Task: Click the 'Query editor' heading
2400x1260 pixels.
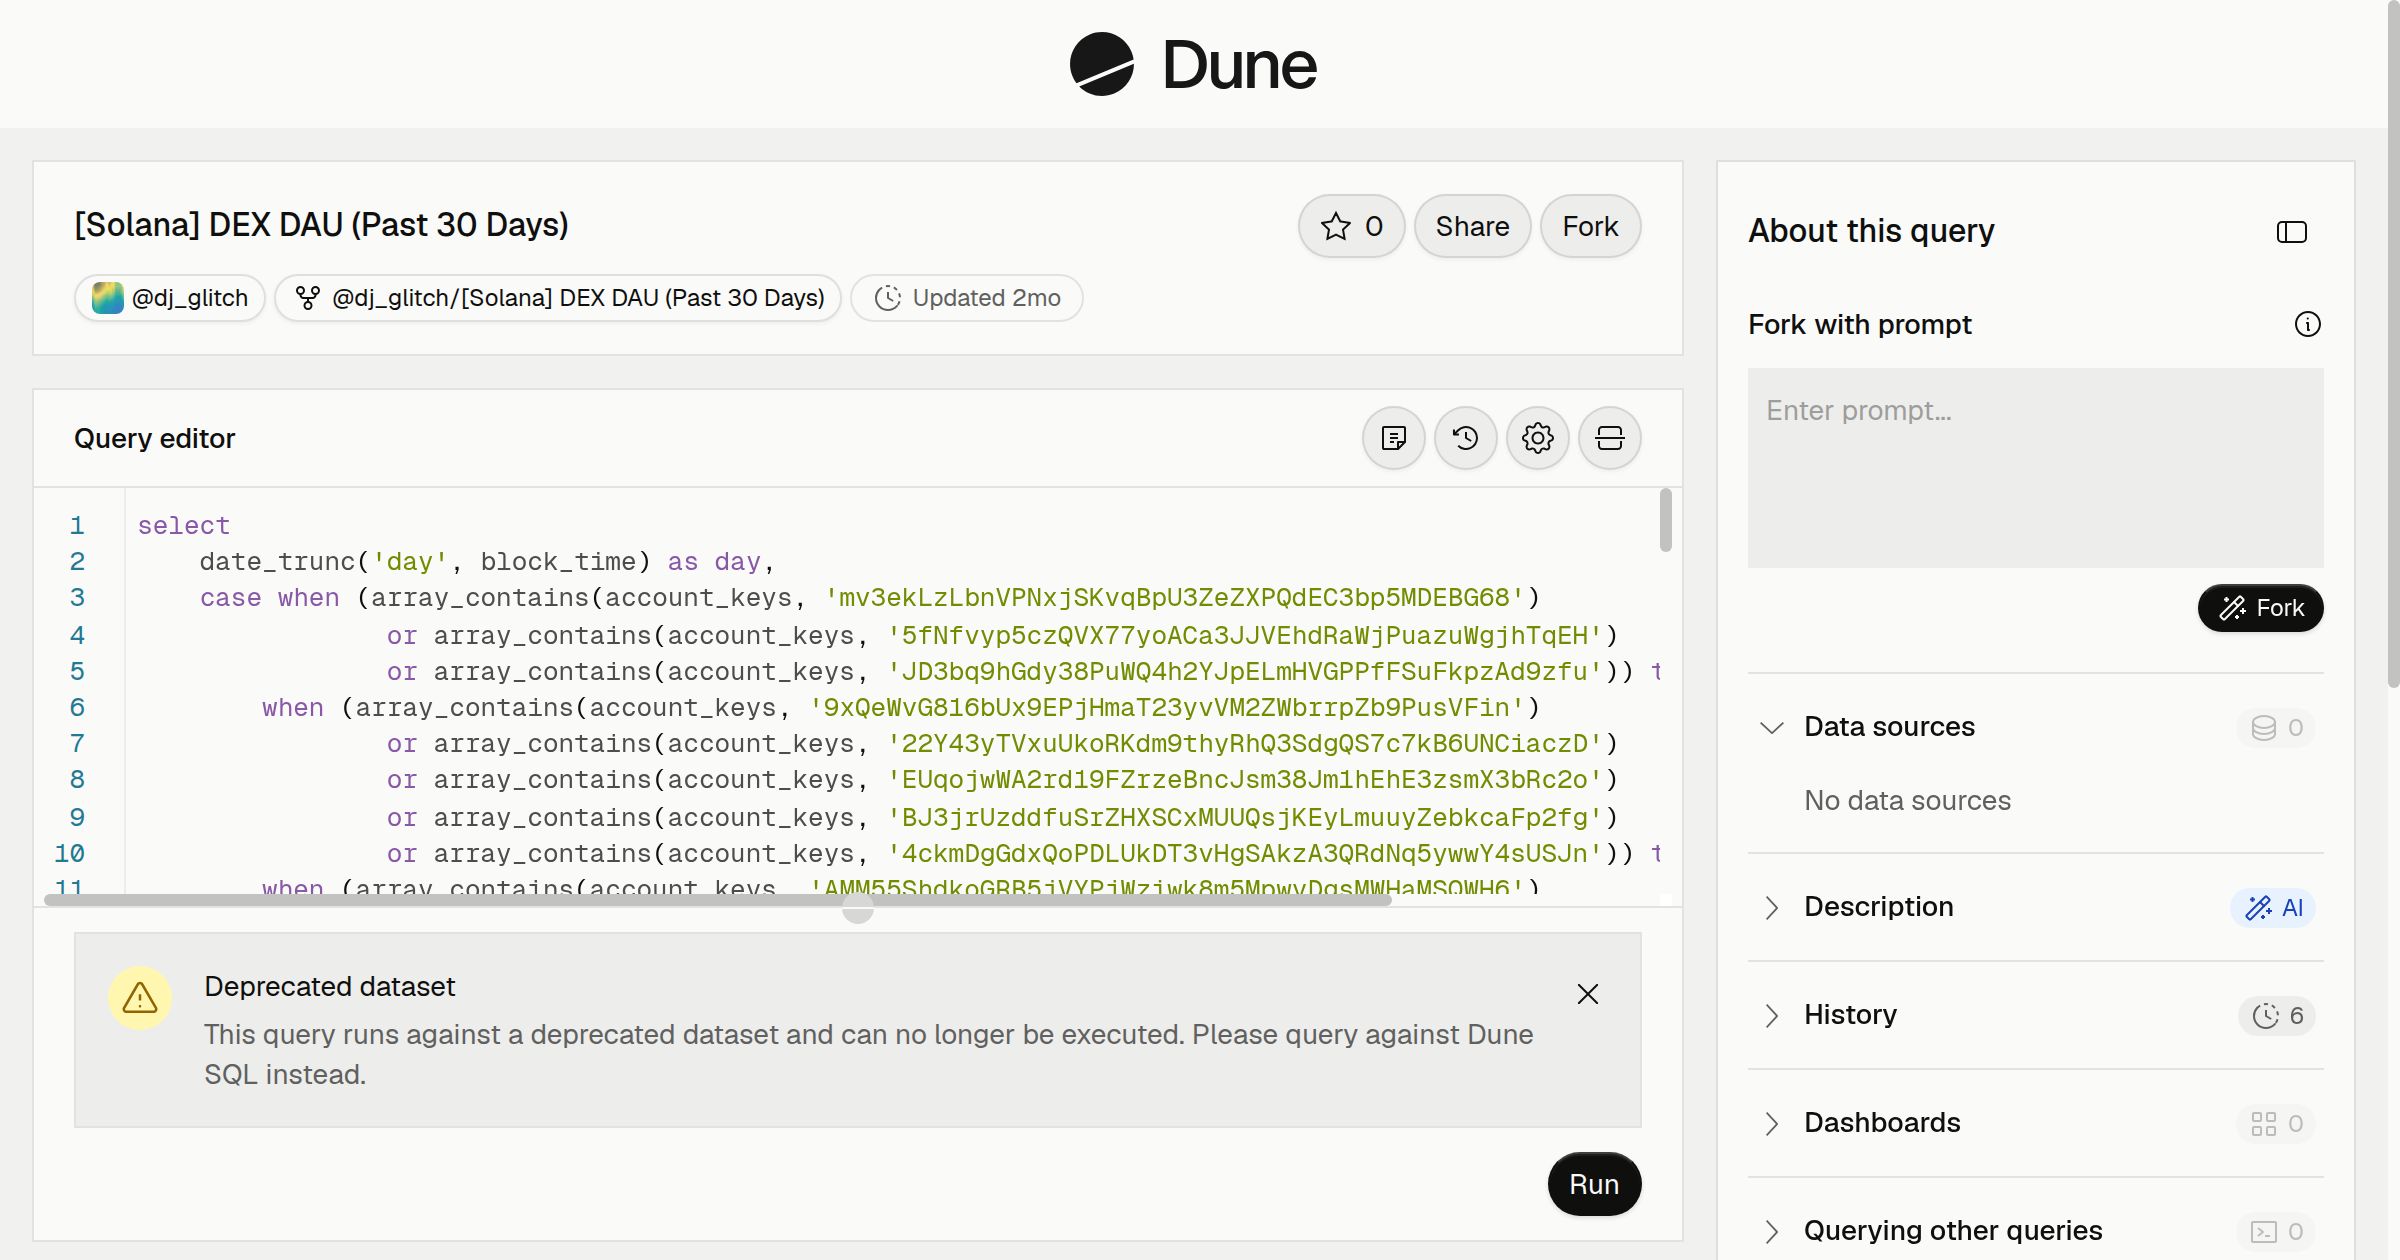Action: click(155, 438)
